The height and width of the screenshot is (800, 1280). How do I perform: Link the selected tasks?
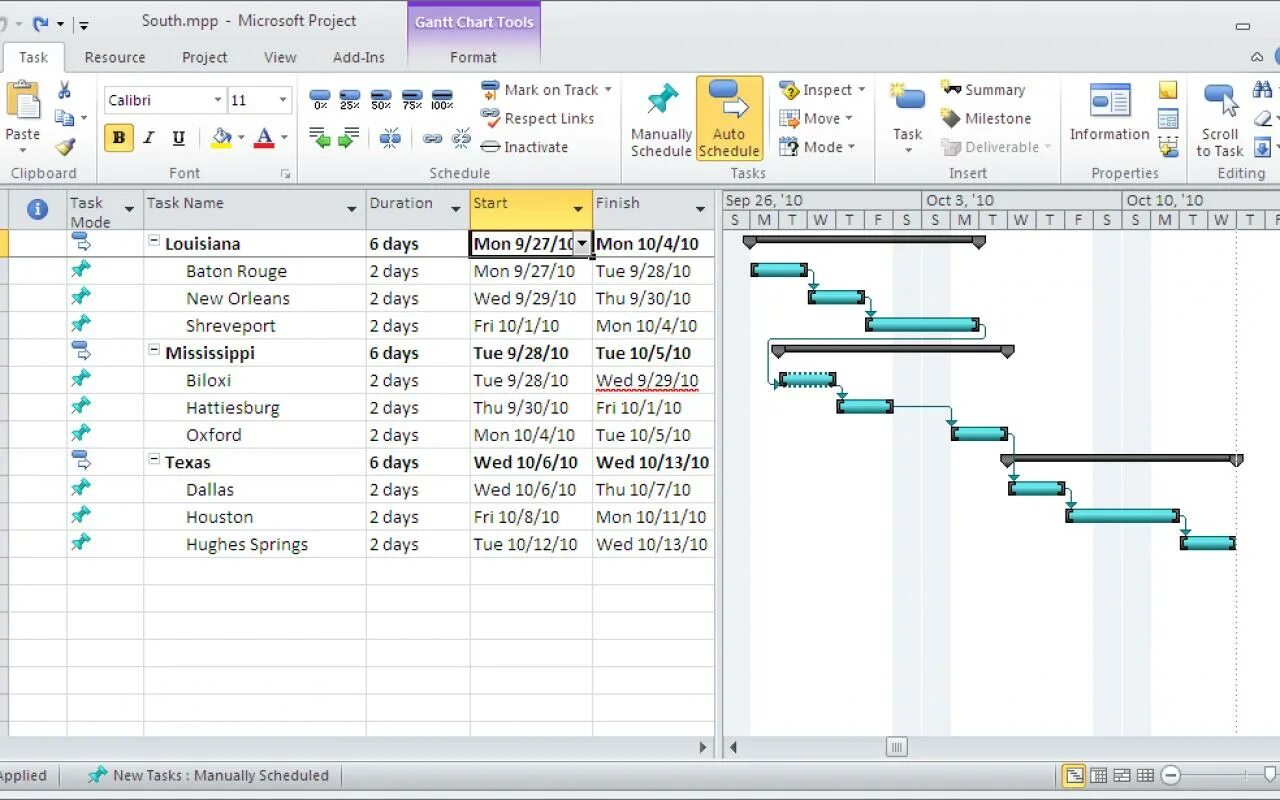click(x=432, y=138)
